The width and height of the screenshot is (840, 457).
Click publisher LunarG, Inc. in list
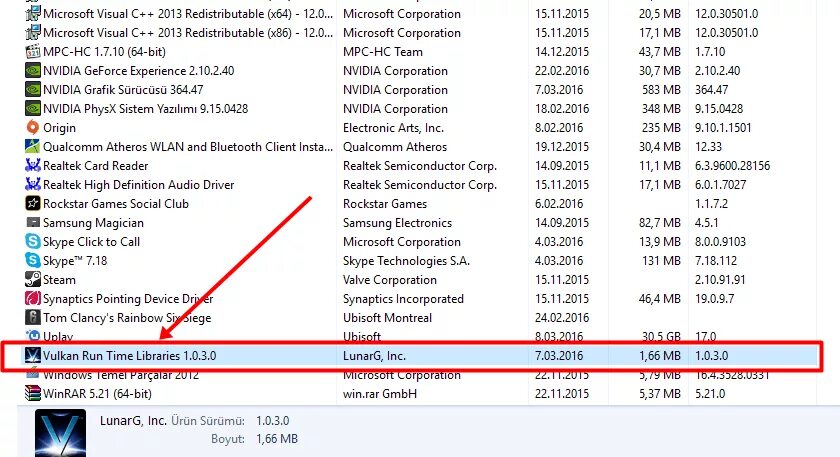pyautogui.click(x=374, y=356)
